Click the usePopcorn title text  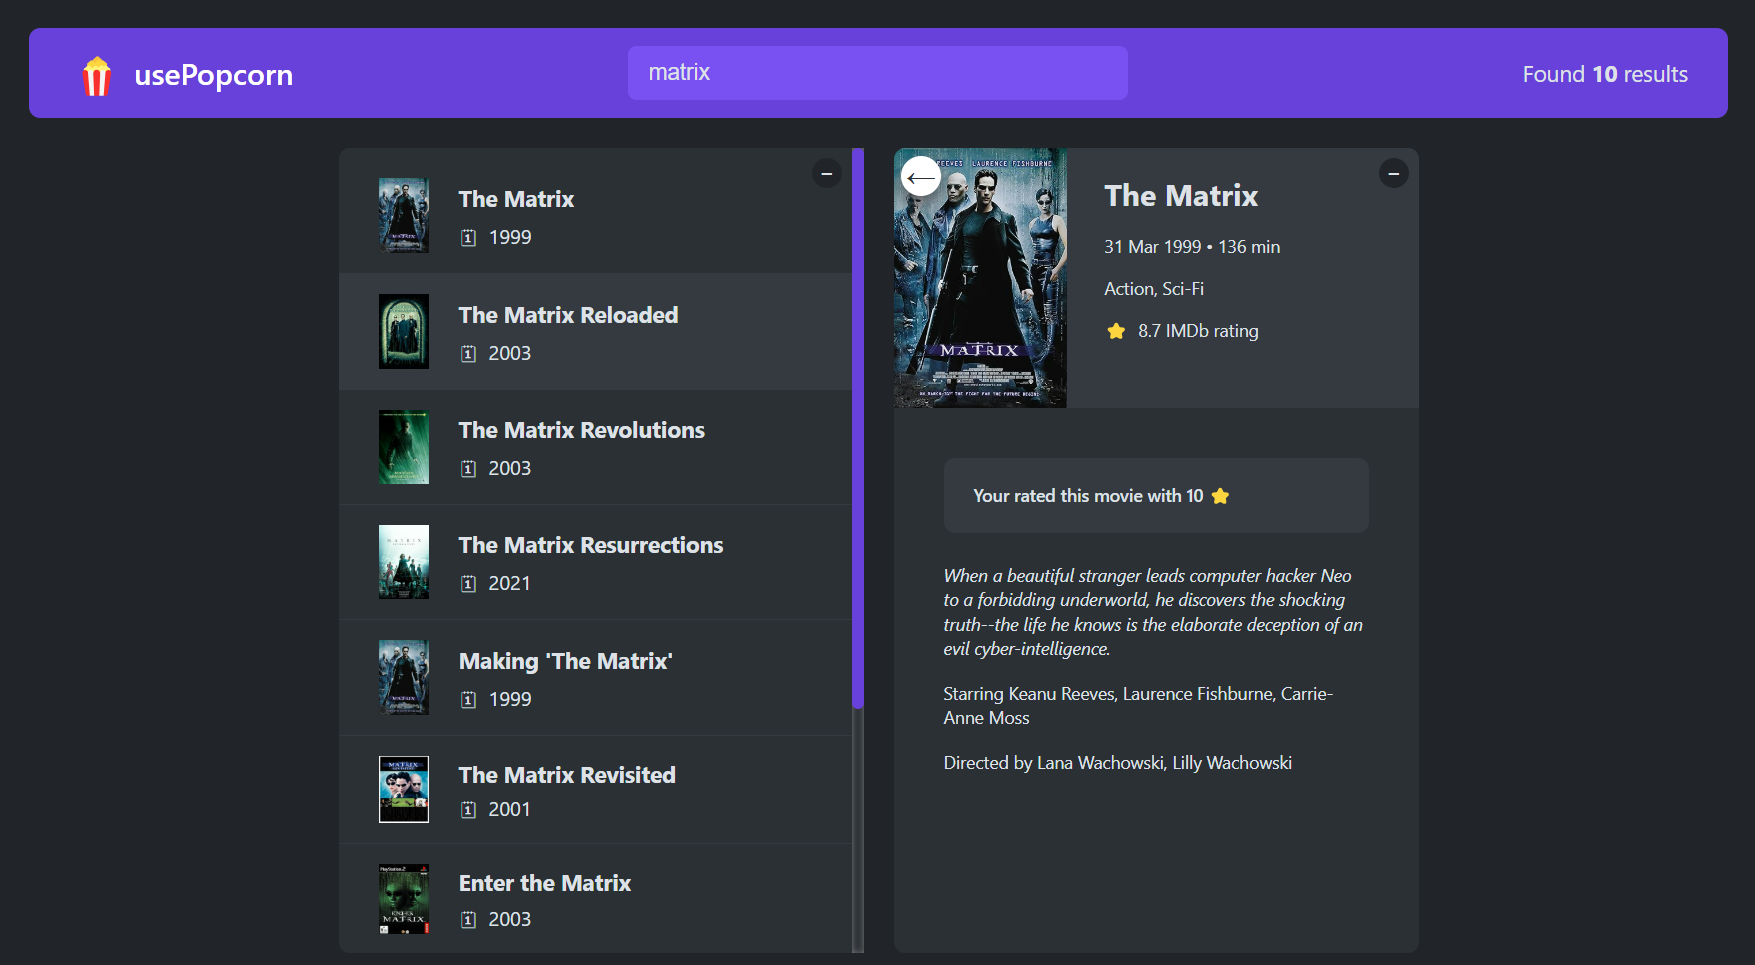[213, 76]
